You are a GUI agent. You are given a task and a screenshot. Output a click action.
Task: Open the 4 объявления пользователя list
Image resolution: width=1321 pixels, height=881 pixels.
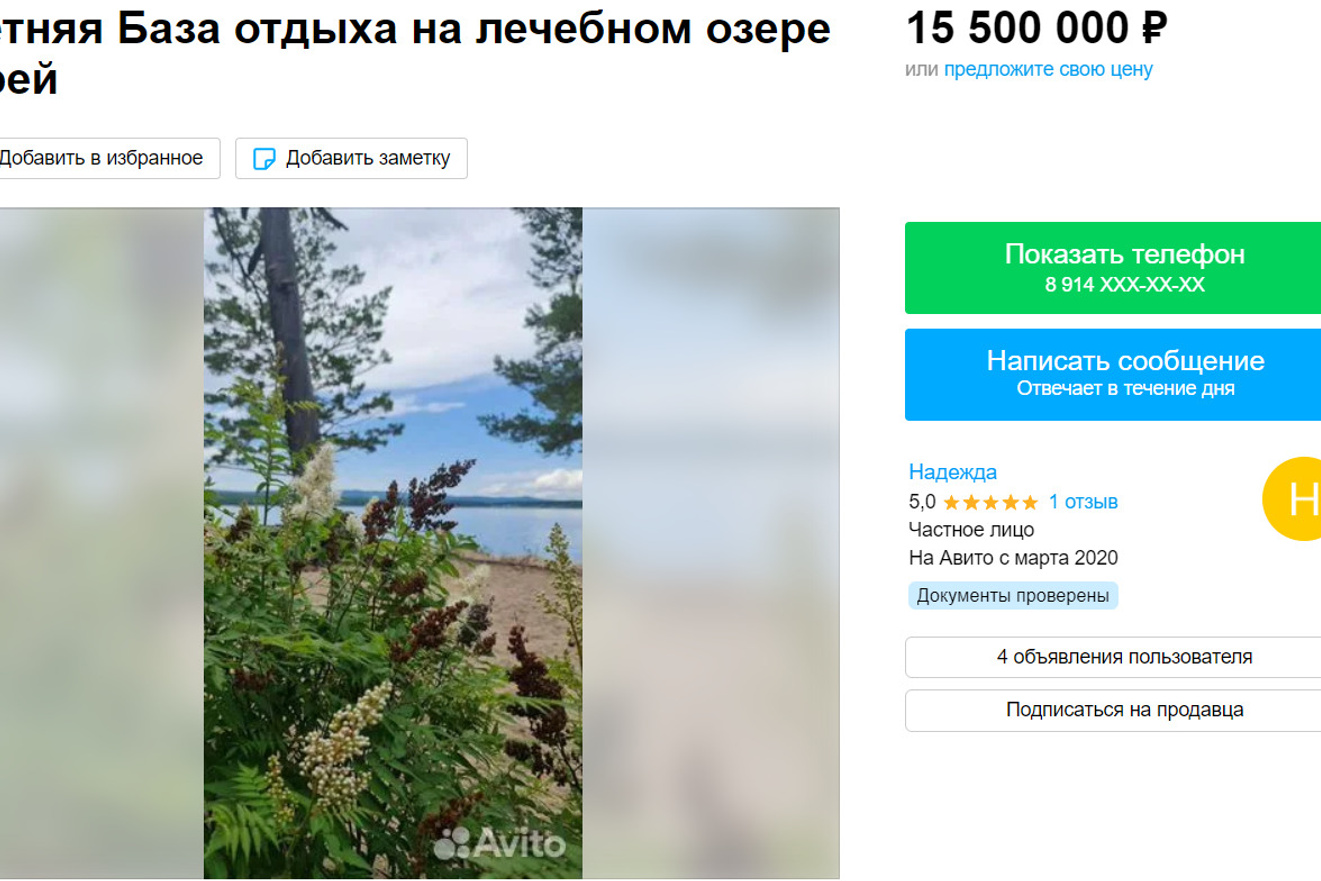pyautogui.click(x=1124, y=657)
